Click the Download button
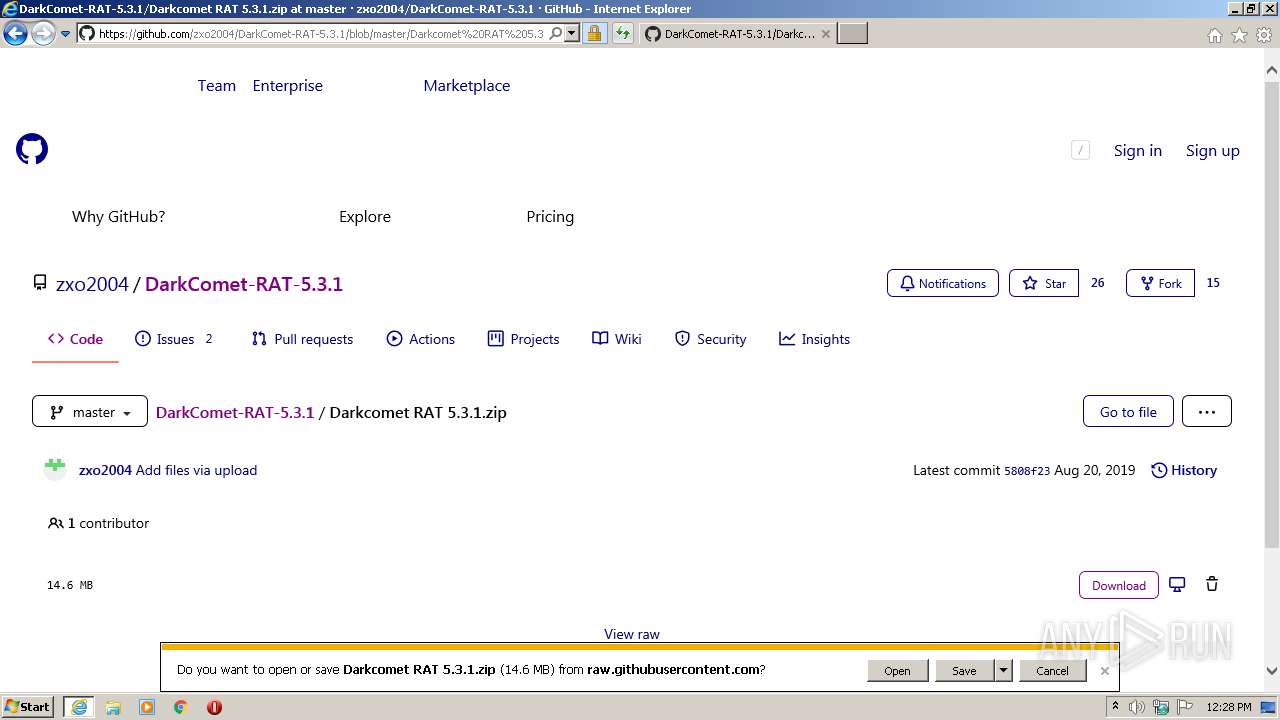Image resolution: width=1280 pixels, height=720 pixels. click(1119, 585)
